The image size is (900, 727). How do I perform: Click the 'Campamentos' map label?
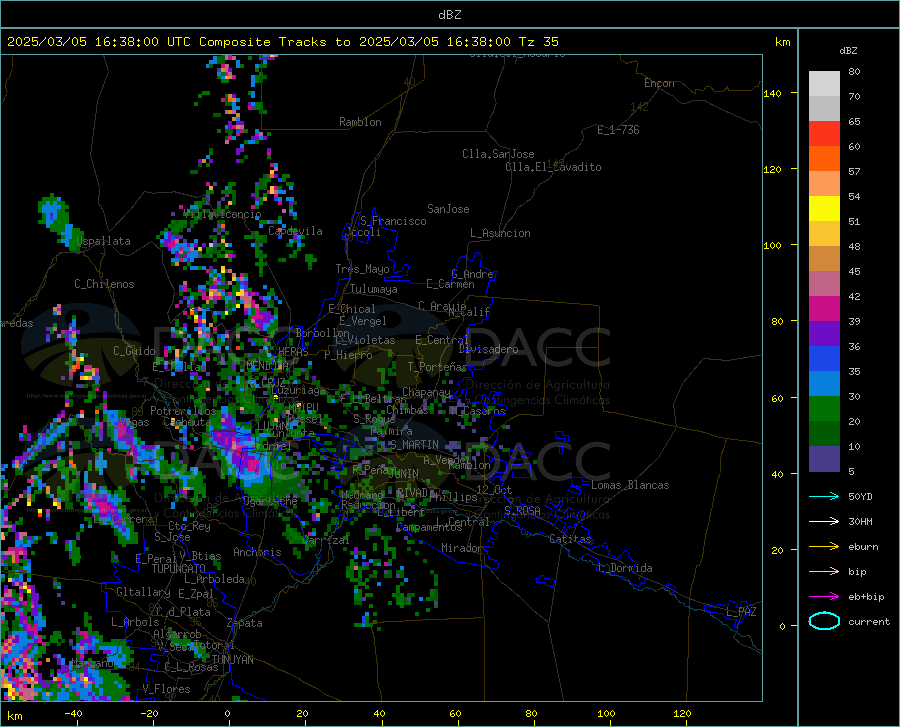click(x=429, y=527)
